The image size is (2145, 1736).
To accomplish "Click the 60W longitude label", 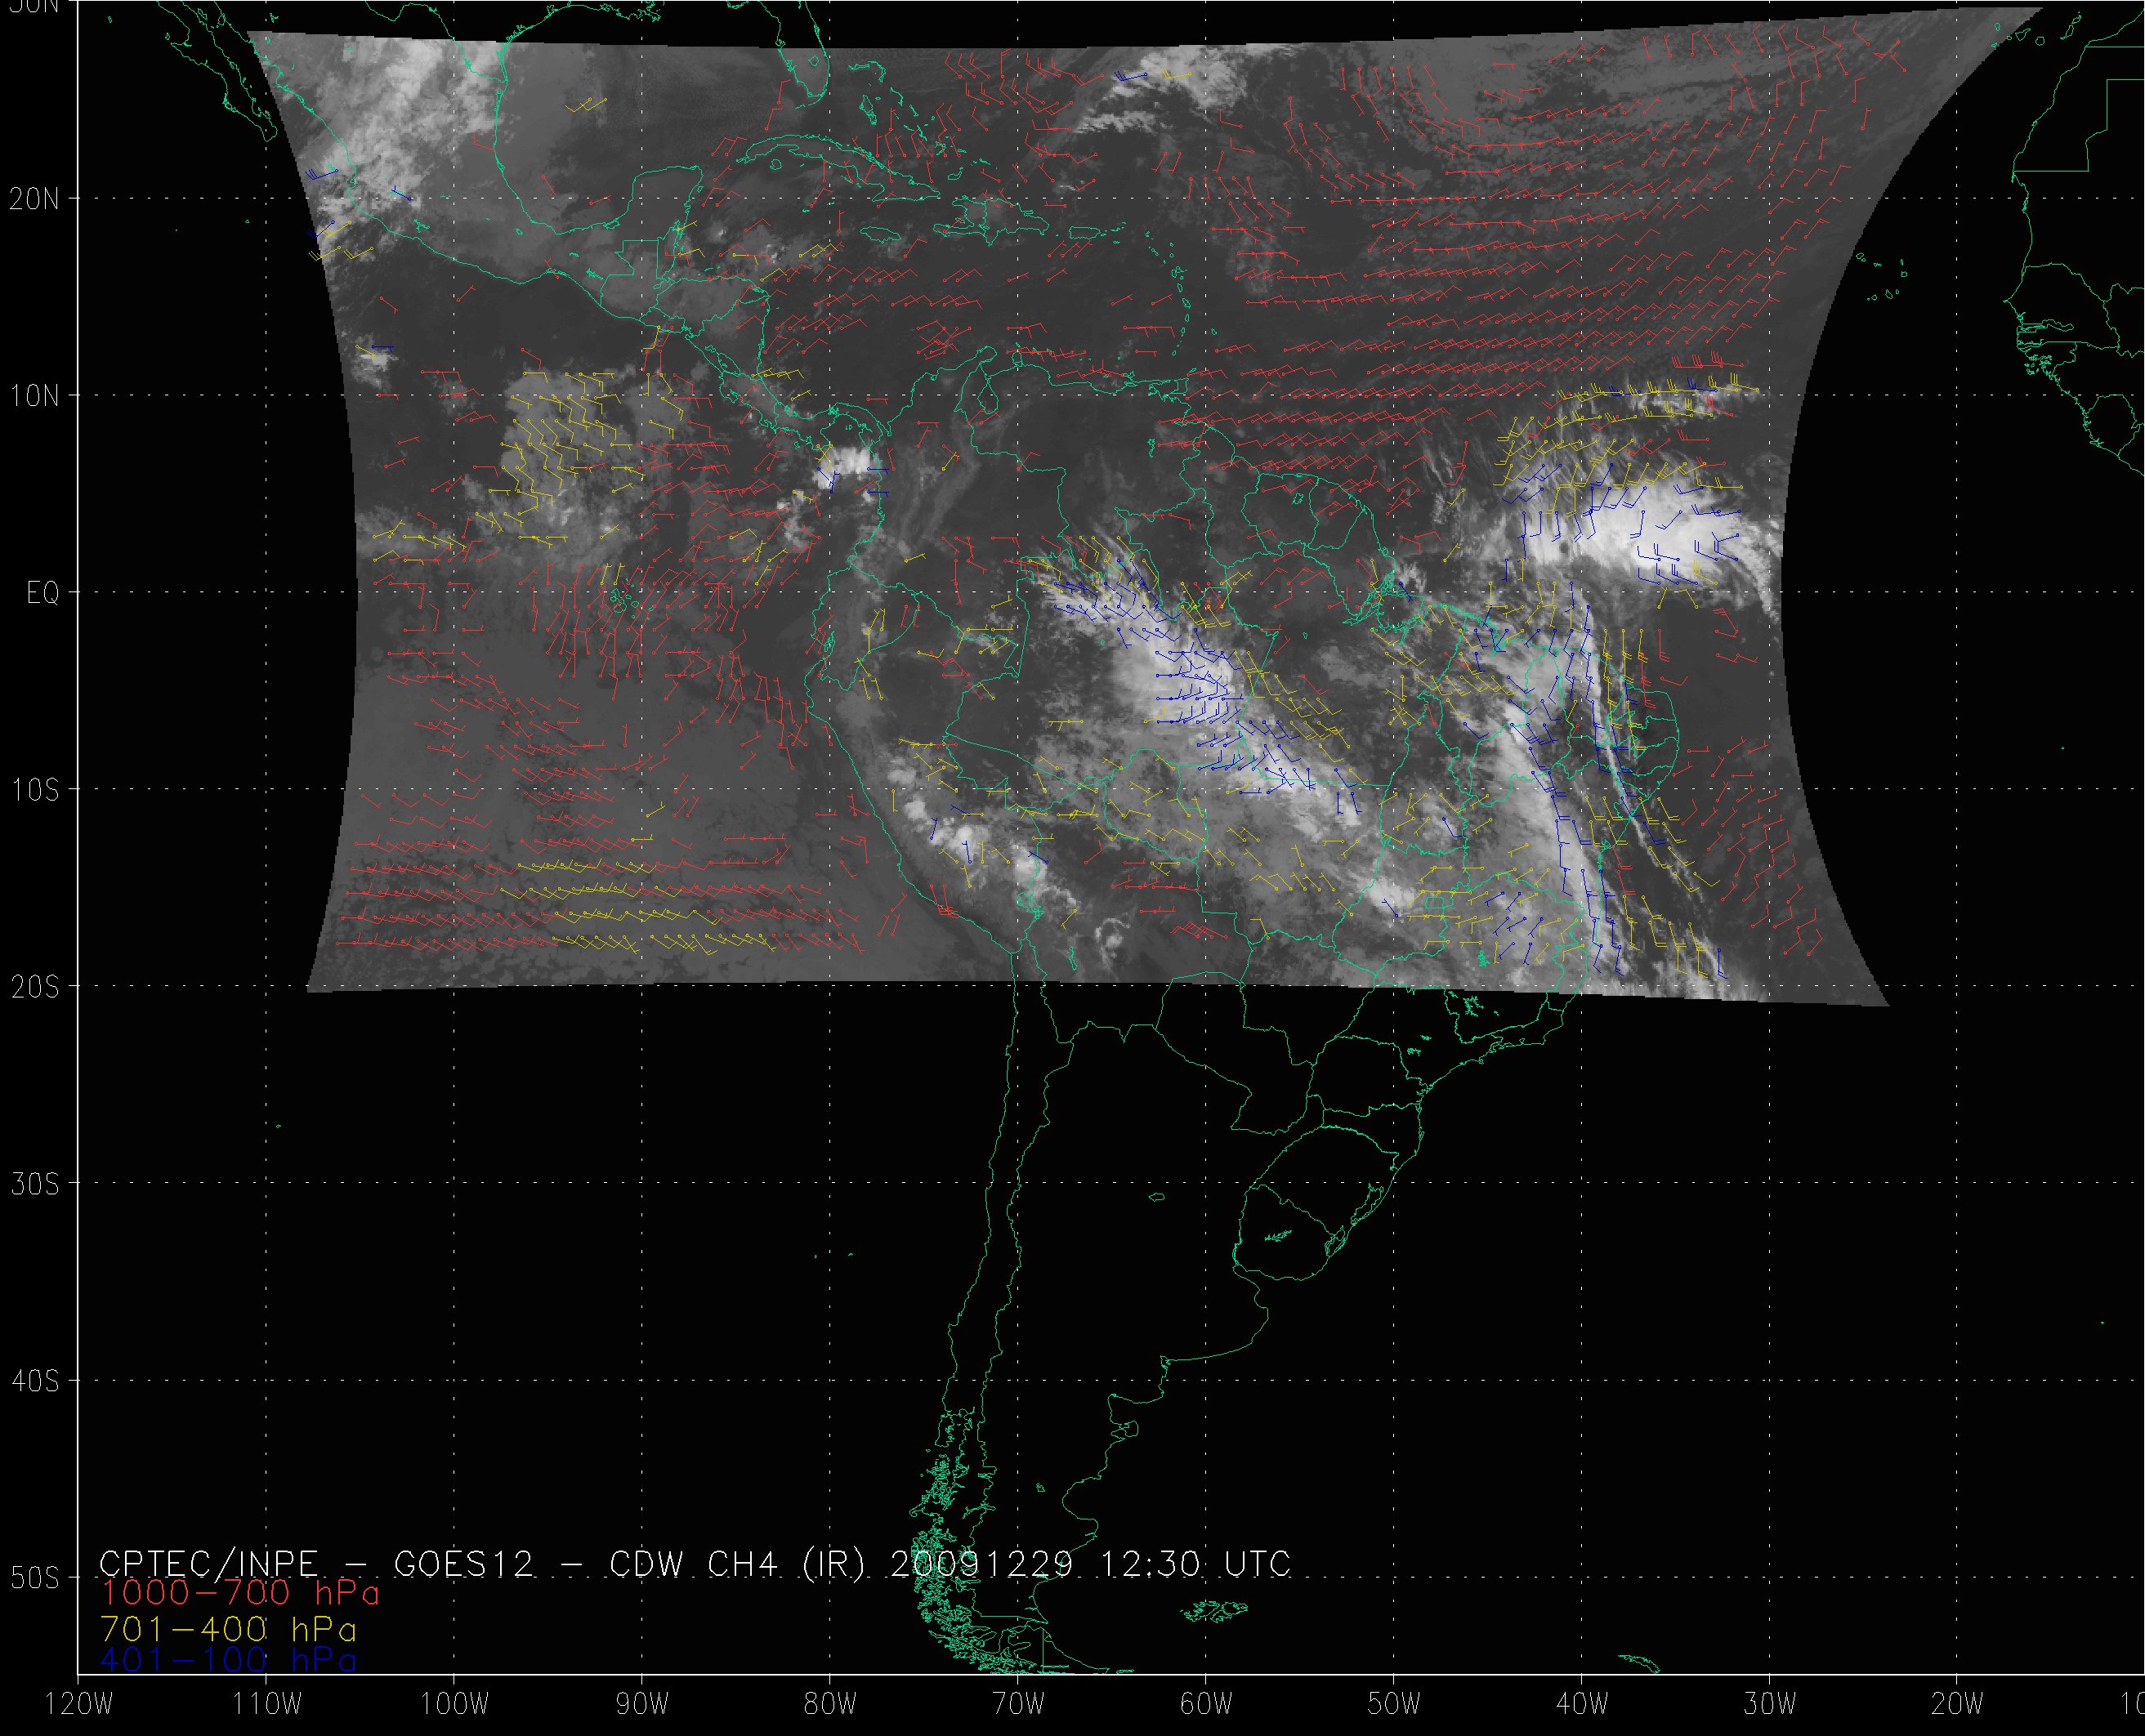I will point(1206,1704).
